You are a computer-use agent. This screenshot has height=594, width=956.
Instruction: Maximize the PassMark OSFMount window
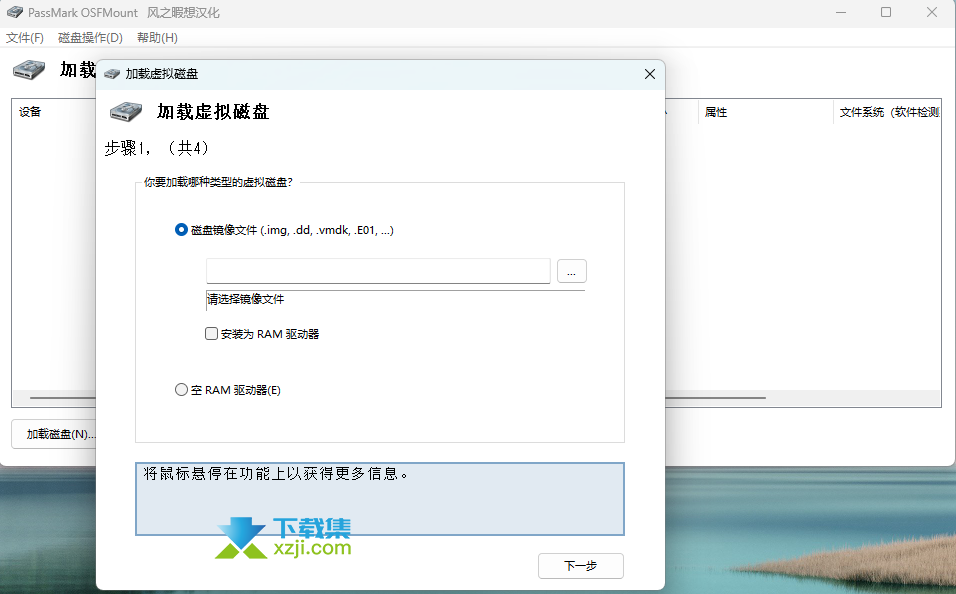tap(886, 12)
